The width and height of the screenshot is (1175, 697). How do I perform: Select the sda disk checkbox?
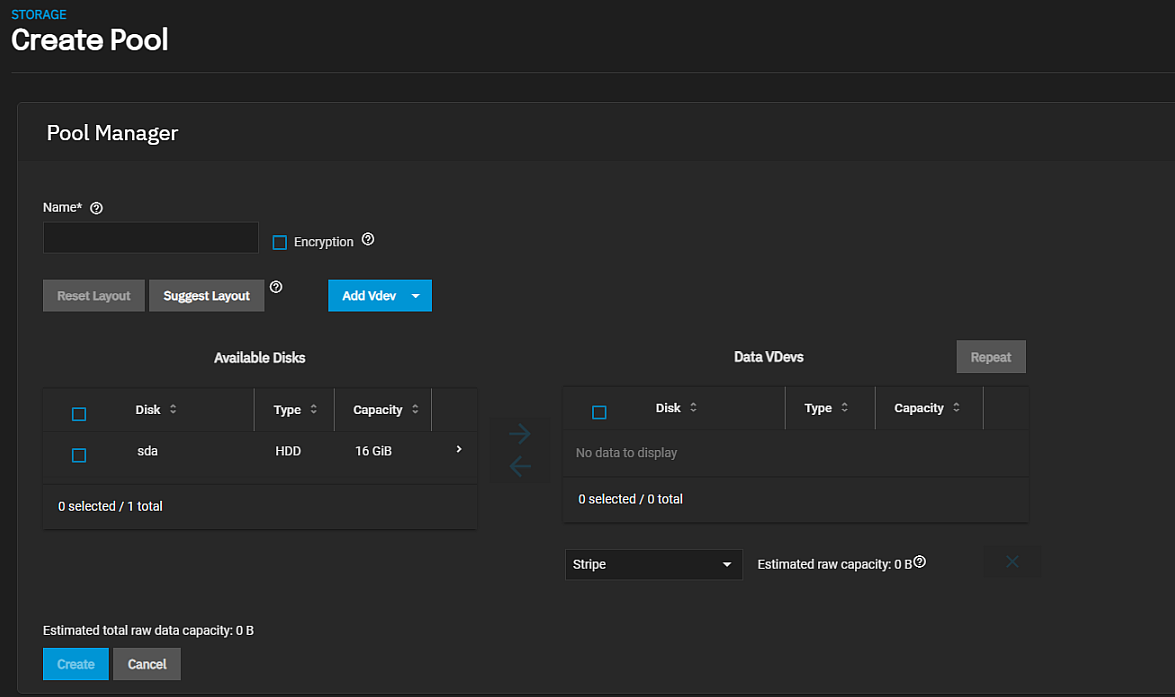click(79, 455)
